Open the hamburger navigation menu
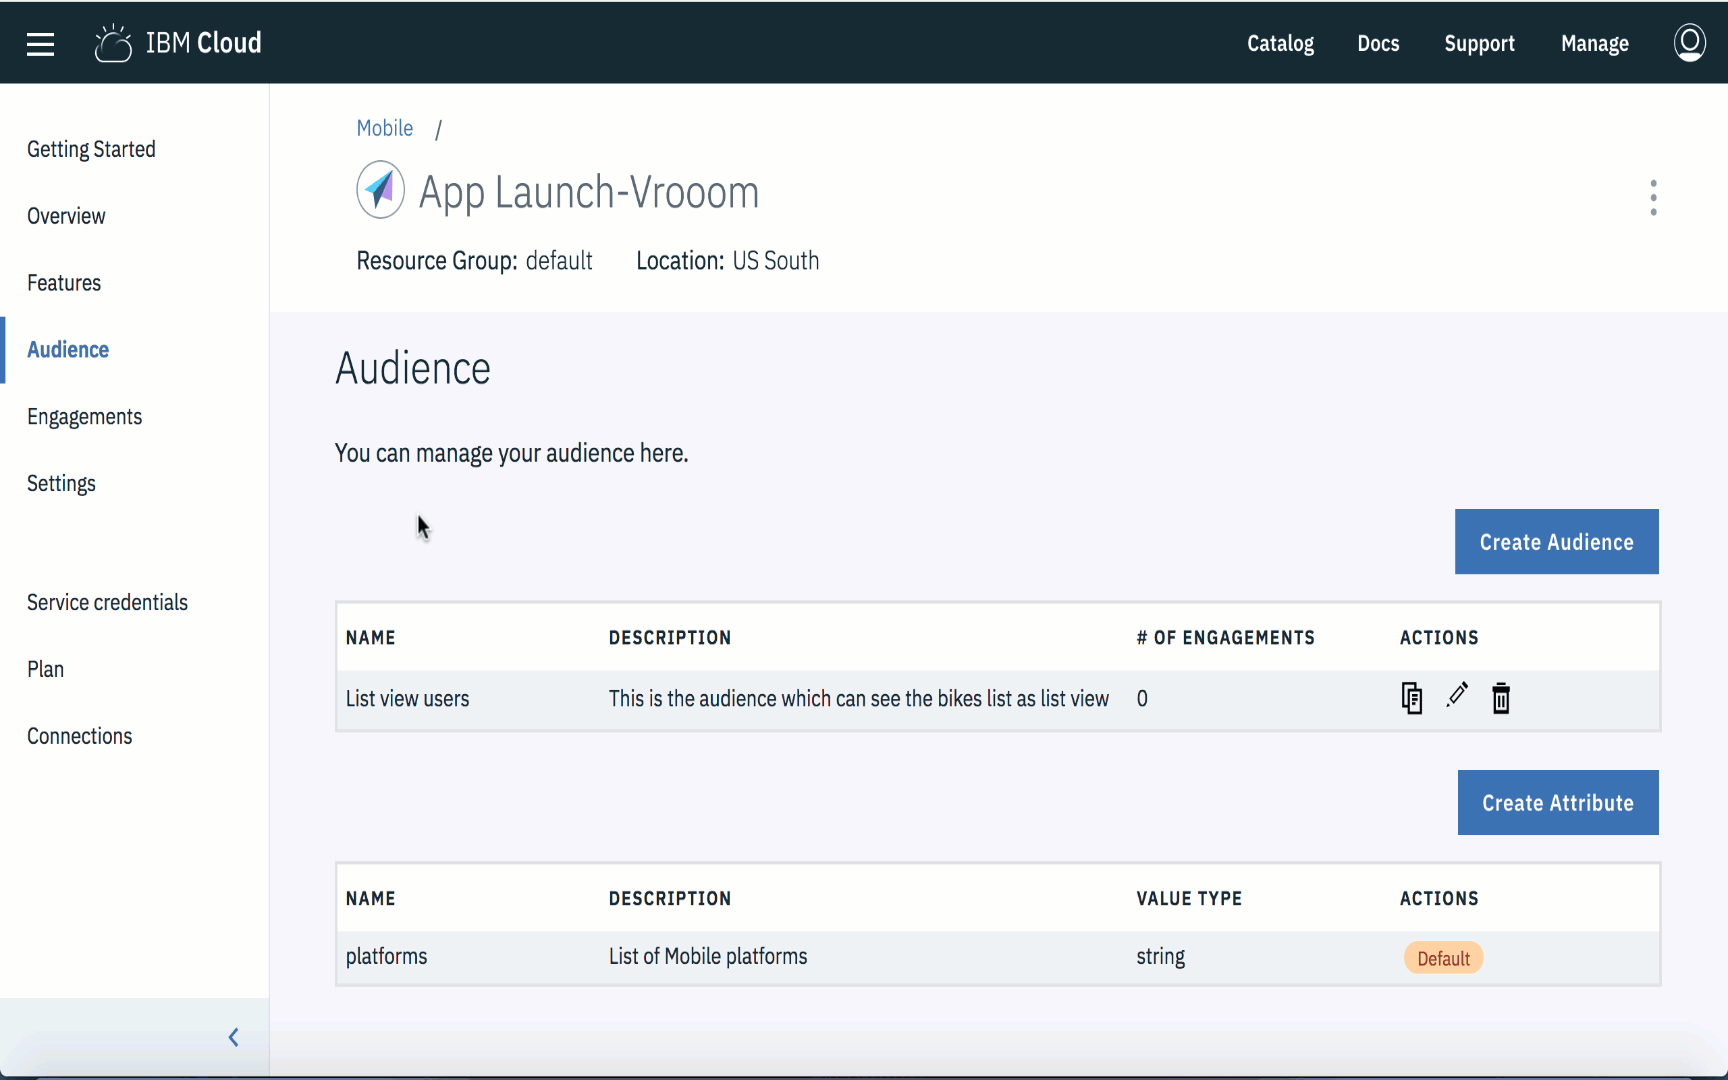 click(40, 44)
